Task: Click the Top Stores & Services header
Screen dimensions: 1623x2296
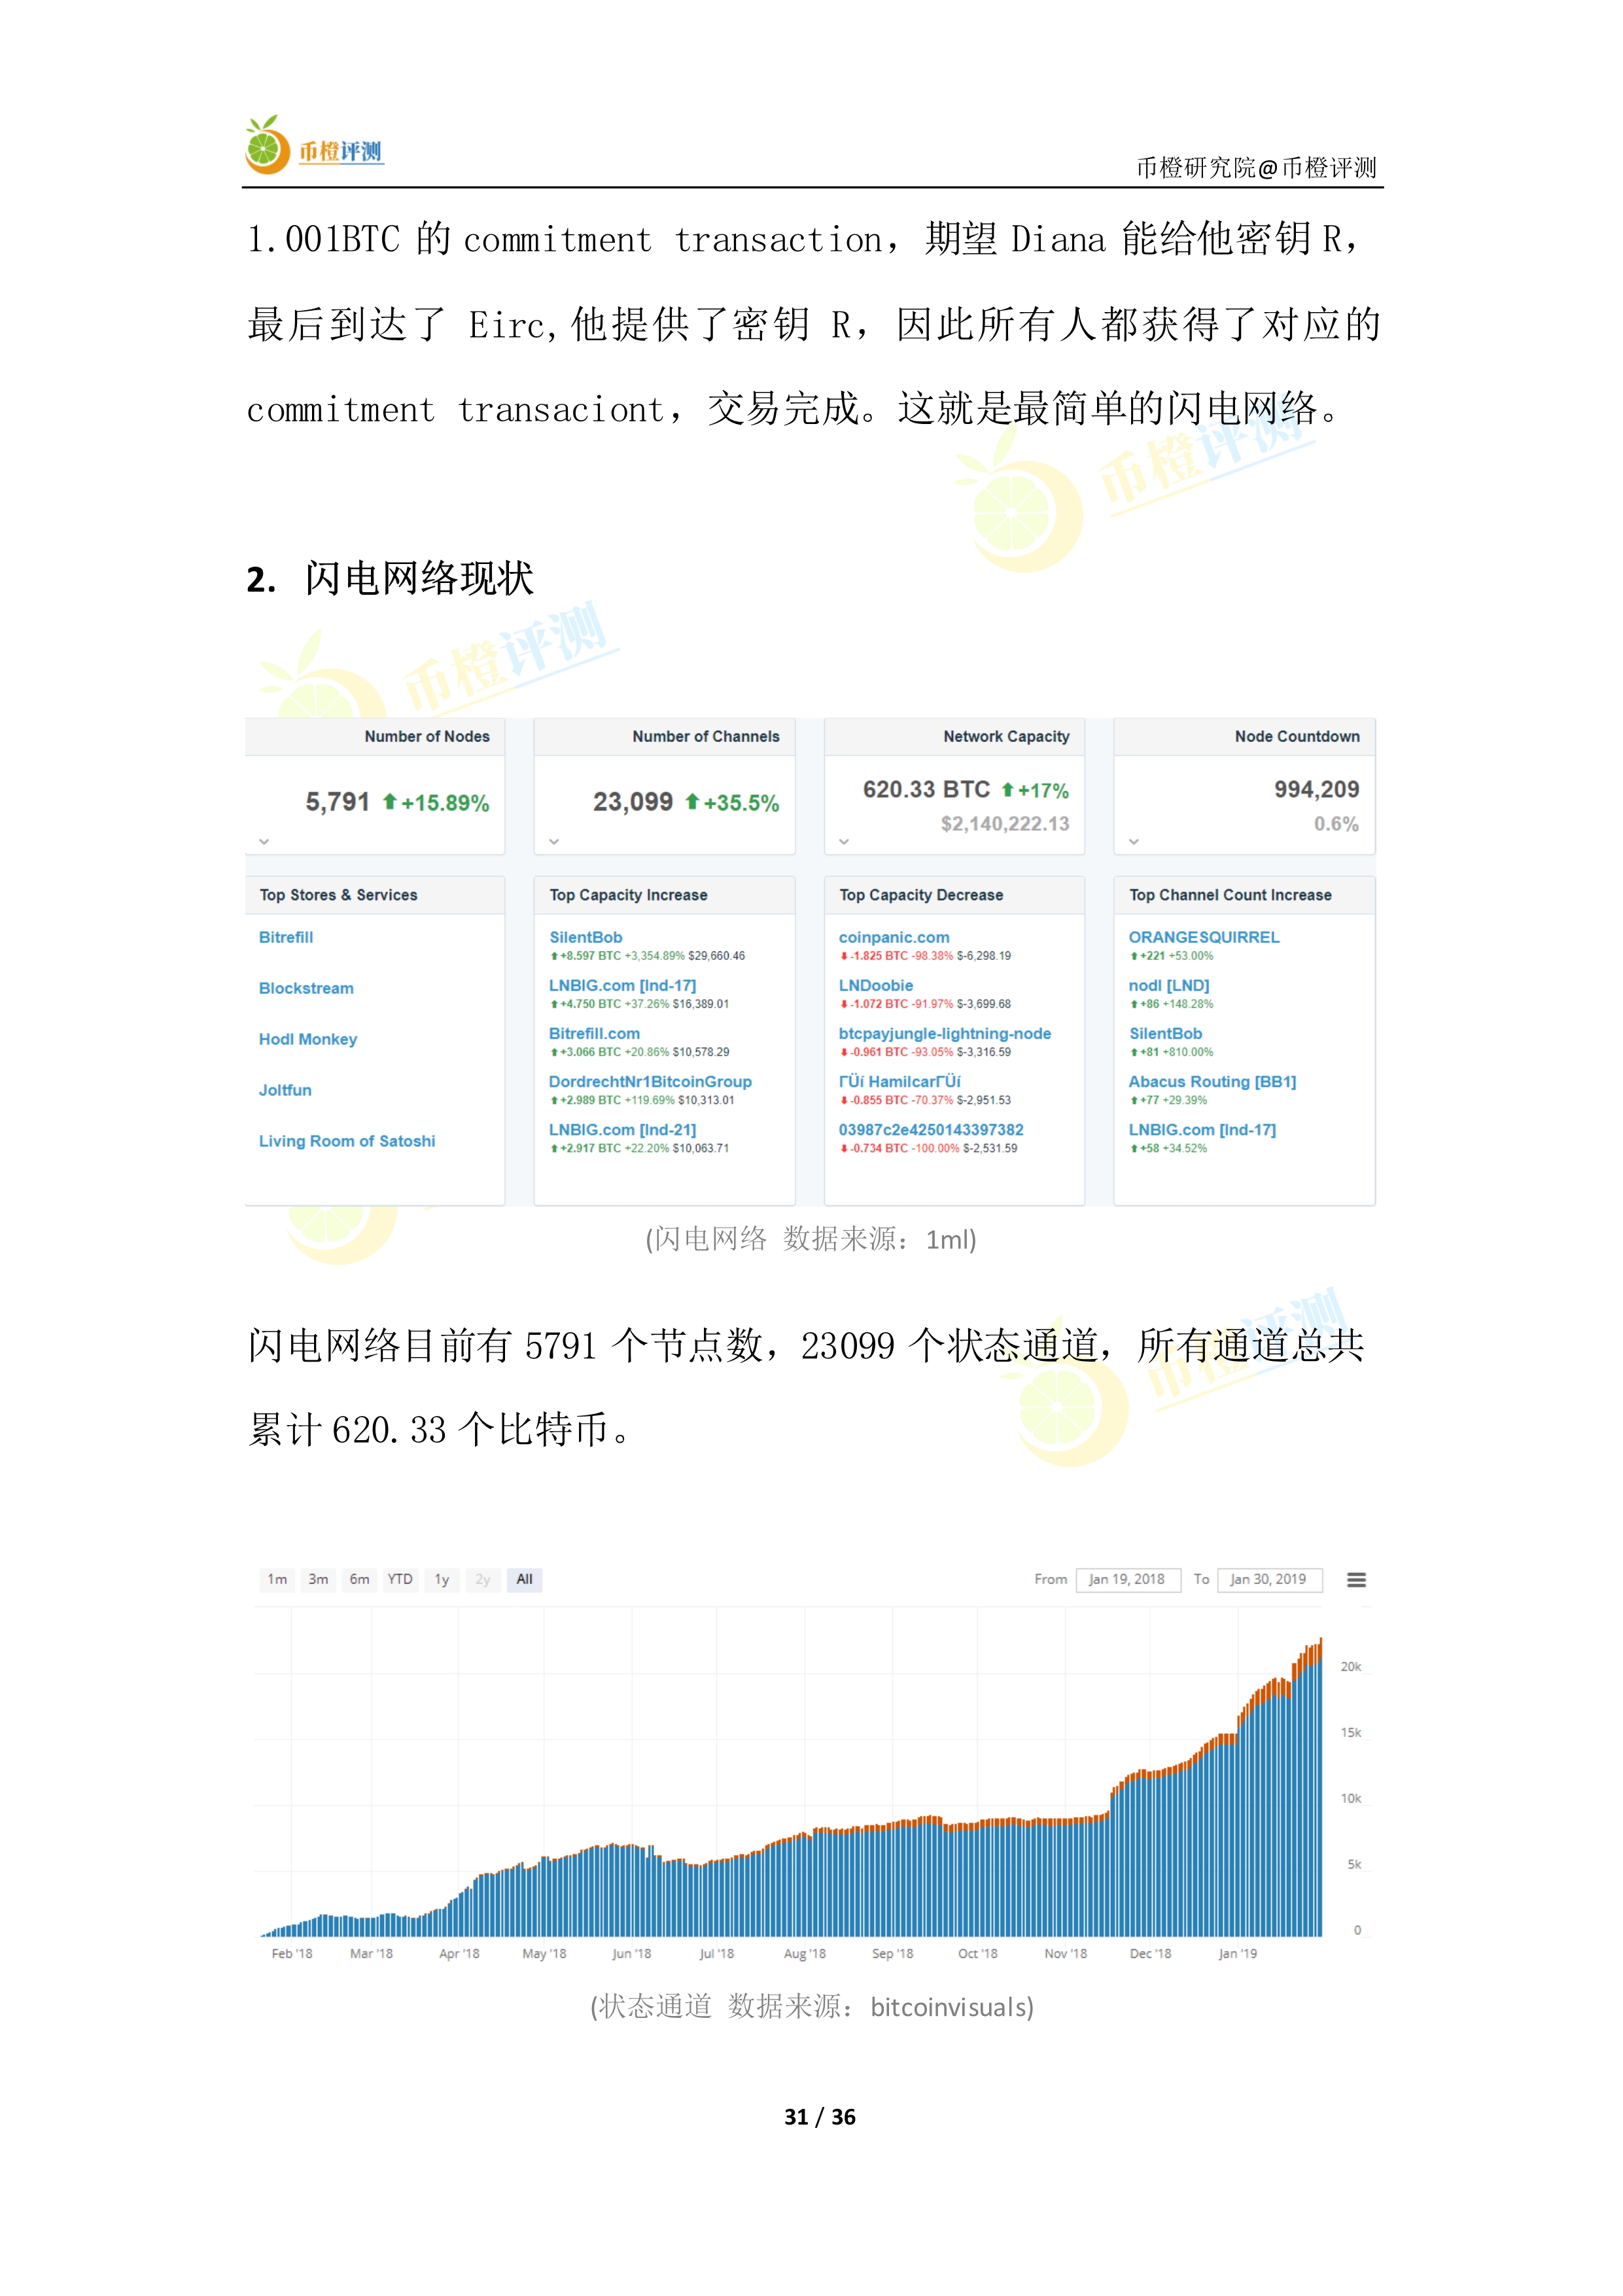Action: (x=339, y=895)
